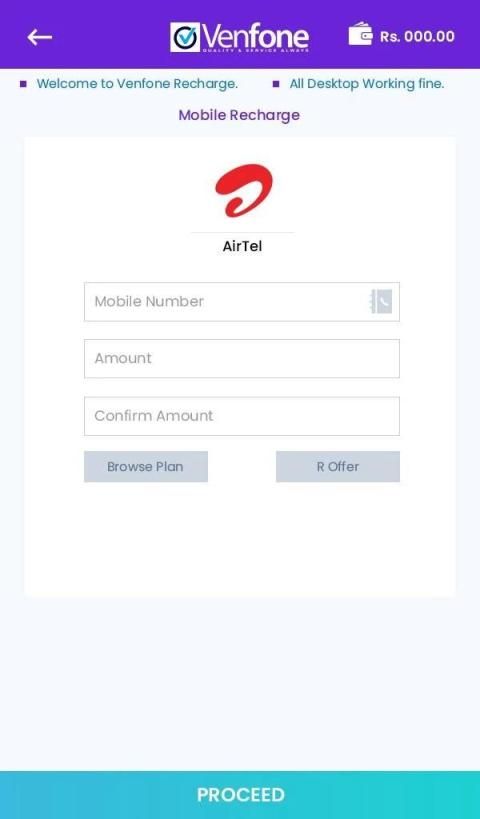Select the Amount field above Confirm Amount
This screenshot has width=480, height=819.
tap(242, 358)
